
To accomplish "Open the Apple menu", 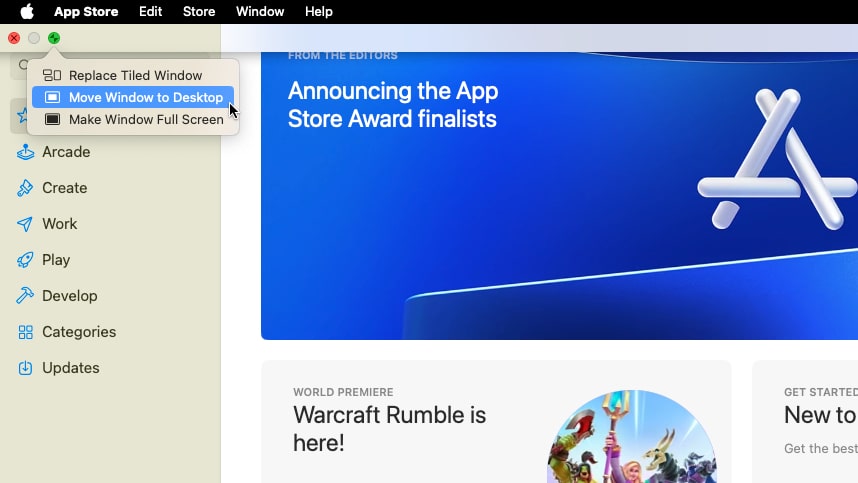I will pyautogui.click(x=27, y=11).
